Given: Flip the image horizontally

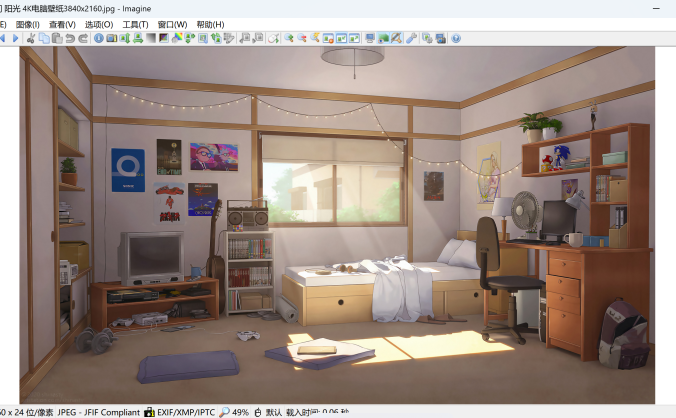Looking at the screenshot, I should point(138,38).
